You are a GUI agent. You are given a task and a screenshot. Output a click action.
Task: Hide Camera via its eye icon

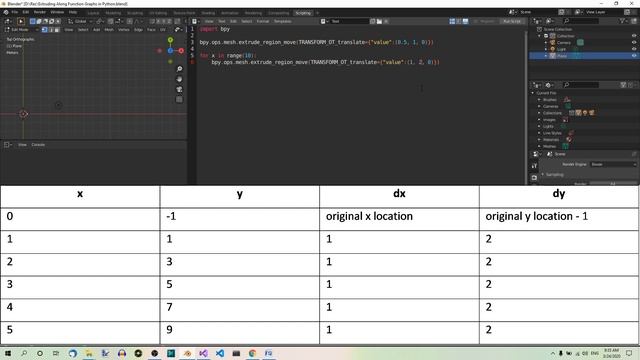point(634,42)
